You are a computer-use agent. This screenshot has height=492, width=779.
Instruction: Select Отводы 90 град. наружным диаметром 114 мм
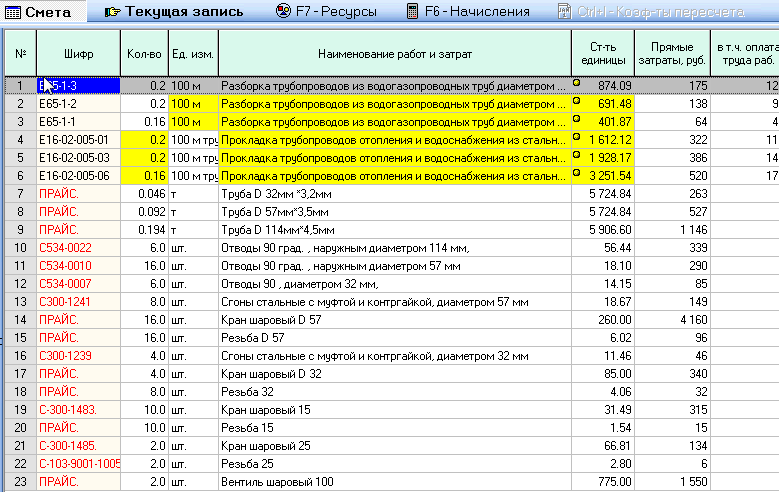[395, 247]
